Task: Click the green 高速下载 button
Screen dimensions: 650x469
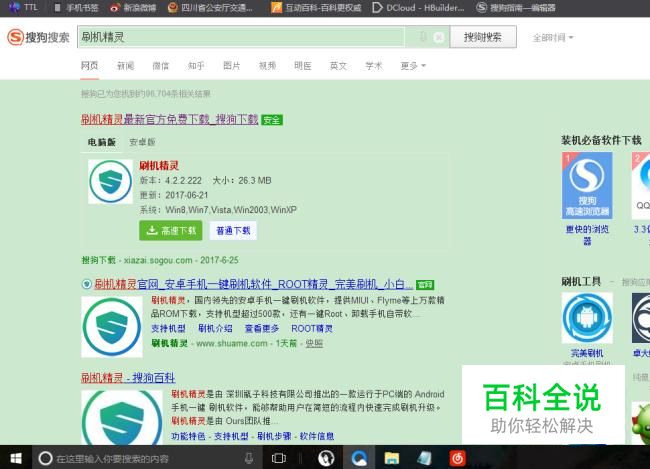Action: [x=171, y=230]
